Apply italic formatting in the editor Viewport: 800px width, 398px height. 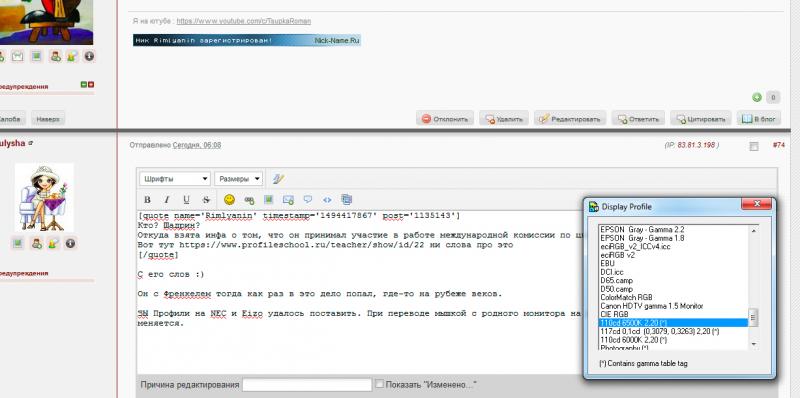[x=166, y=200]
